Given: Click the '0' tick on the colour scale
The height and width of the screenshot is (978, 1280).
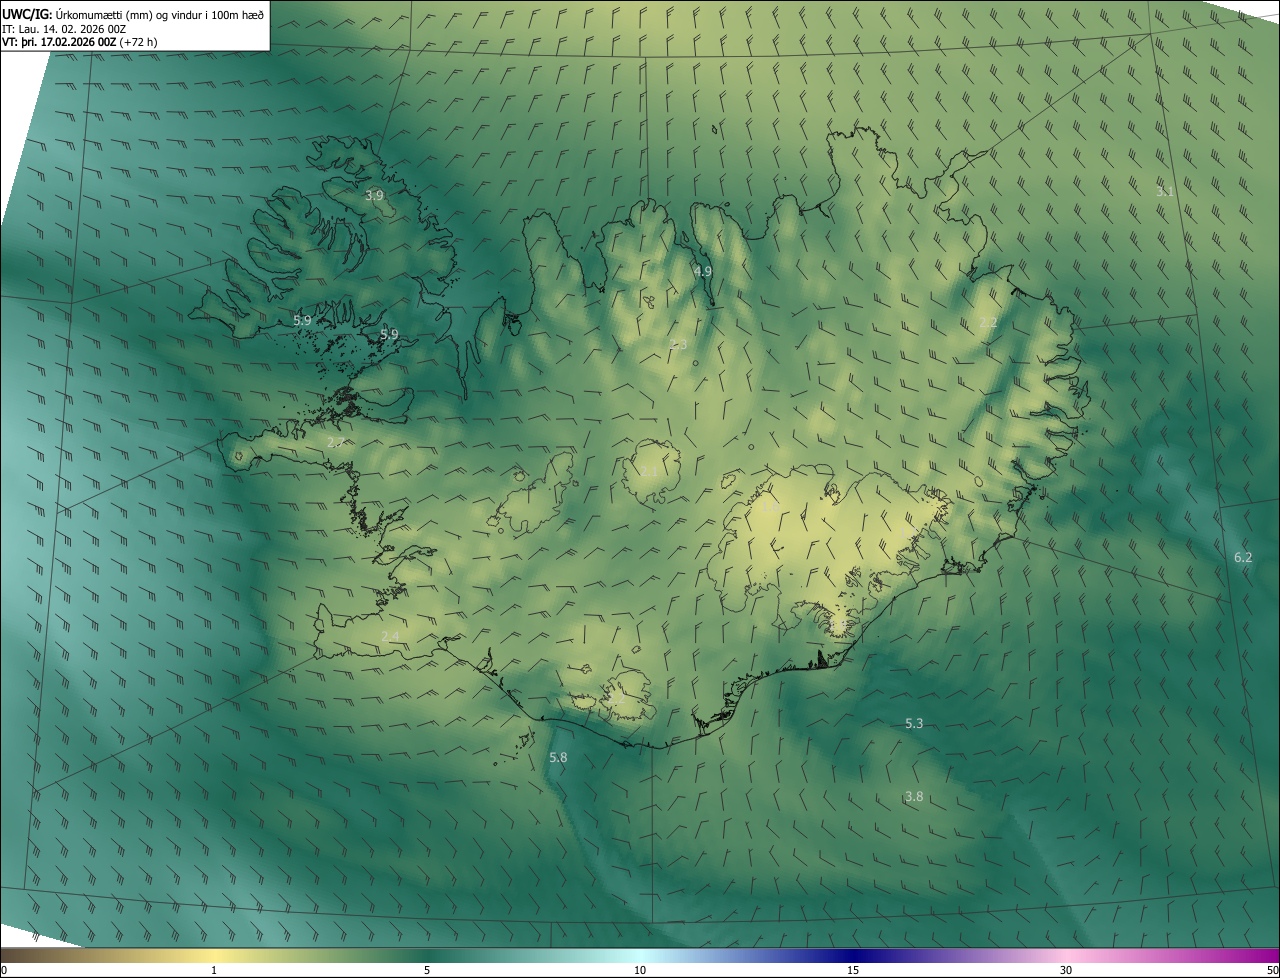Looking at the screenshot, I should (4, 970).
